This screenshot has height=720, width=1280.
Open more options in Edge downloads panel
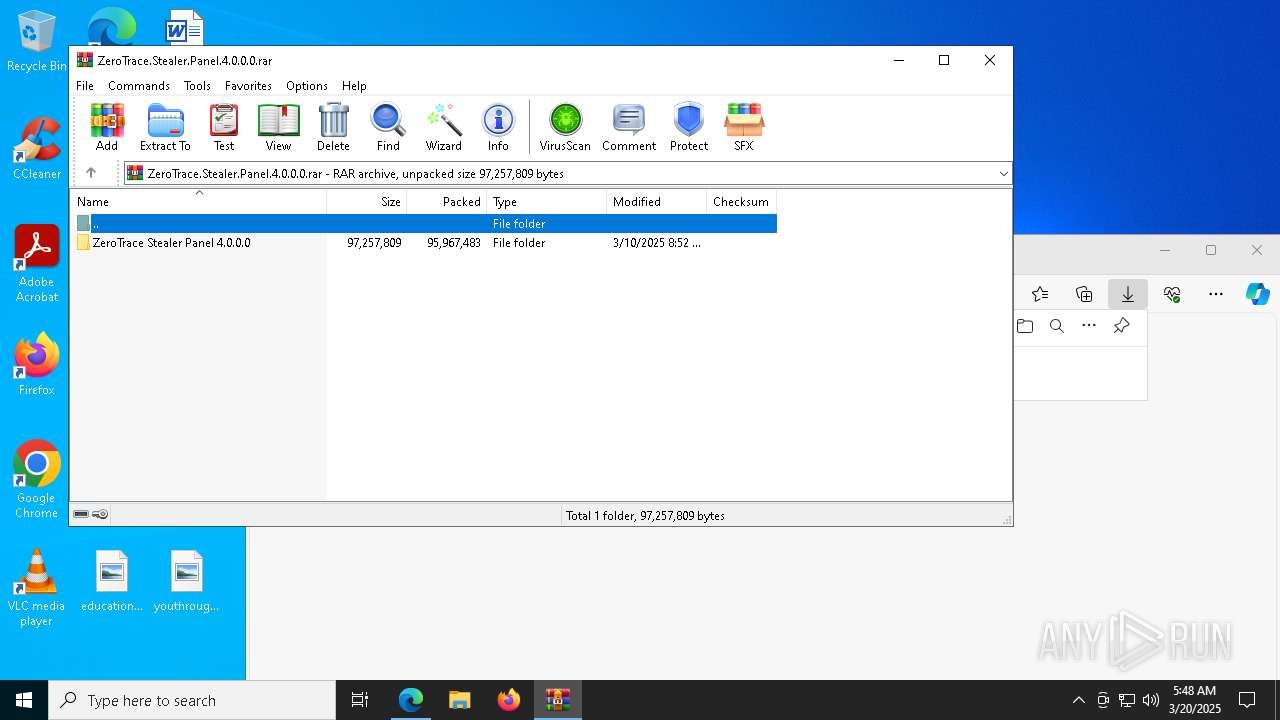(1089, 326)
